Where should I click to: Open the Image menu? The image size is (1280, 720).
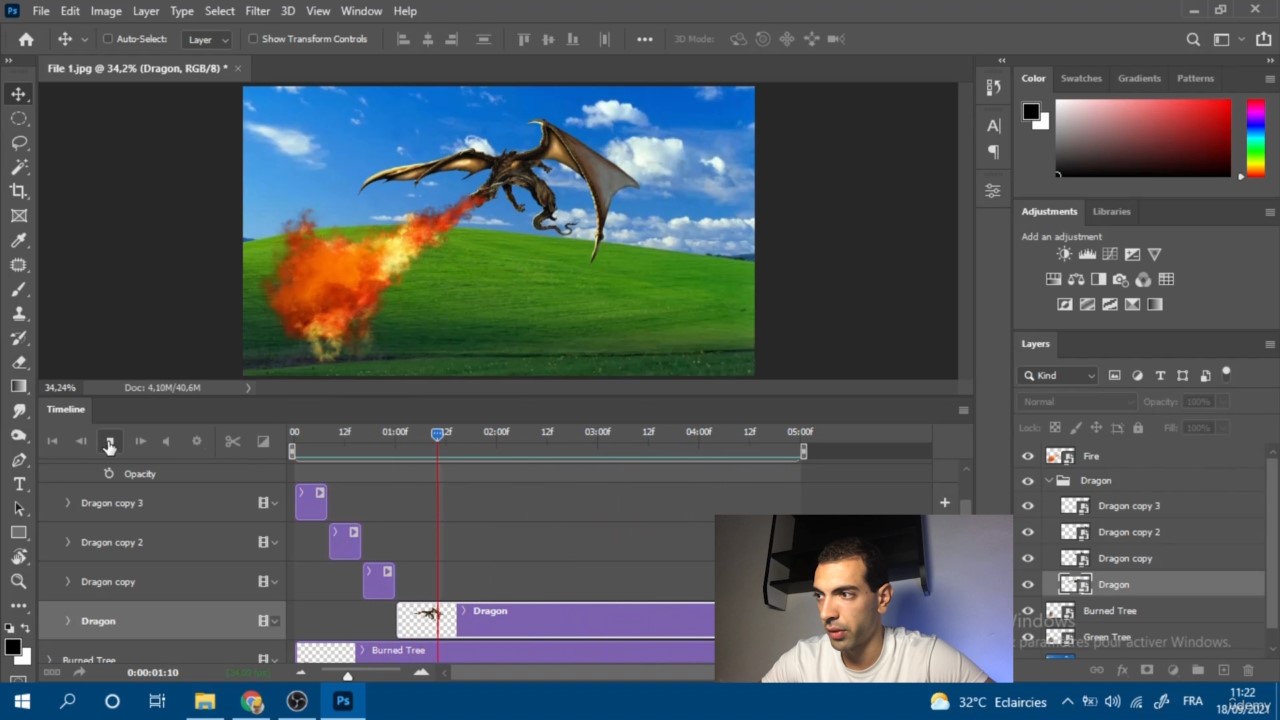(x=106, y=11)
